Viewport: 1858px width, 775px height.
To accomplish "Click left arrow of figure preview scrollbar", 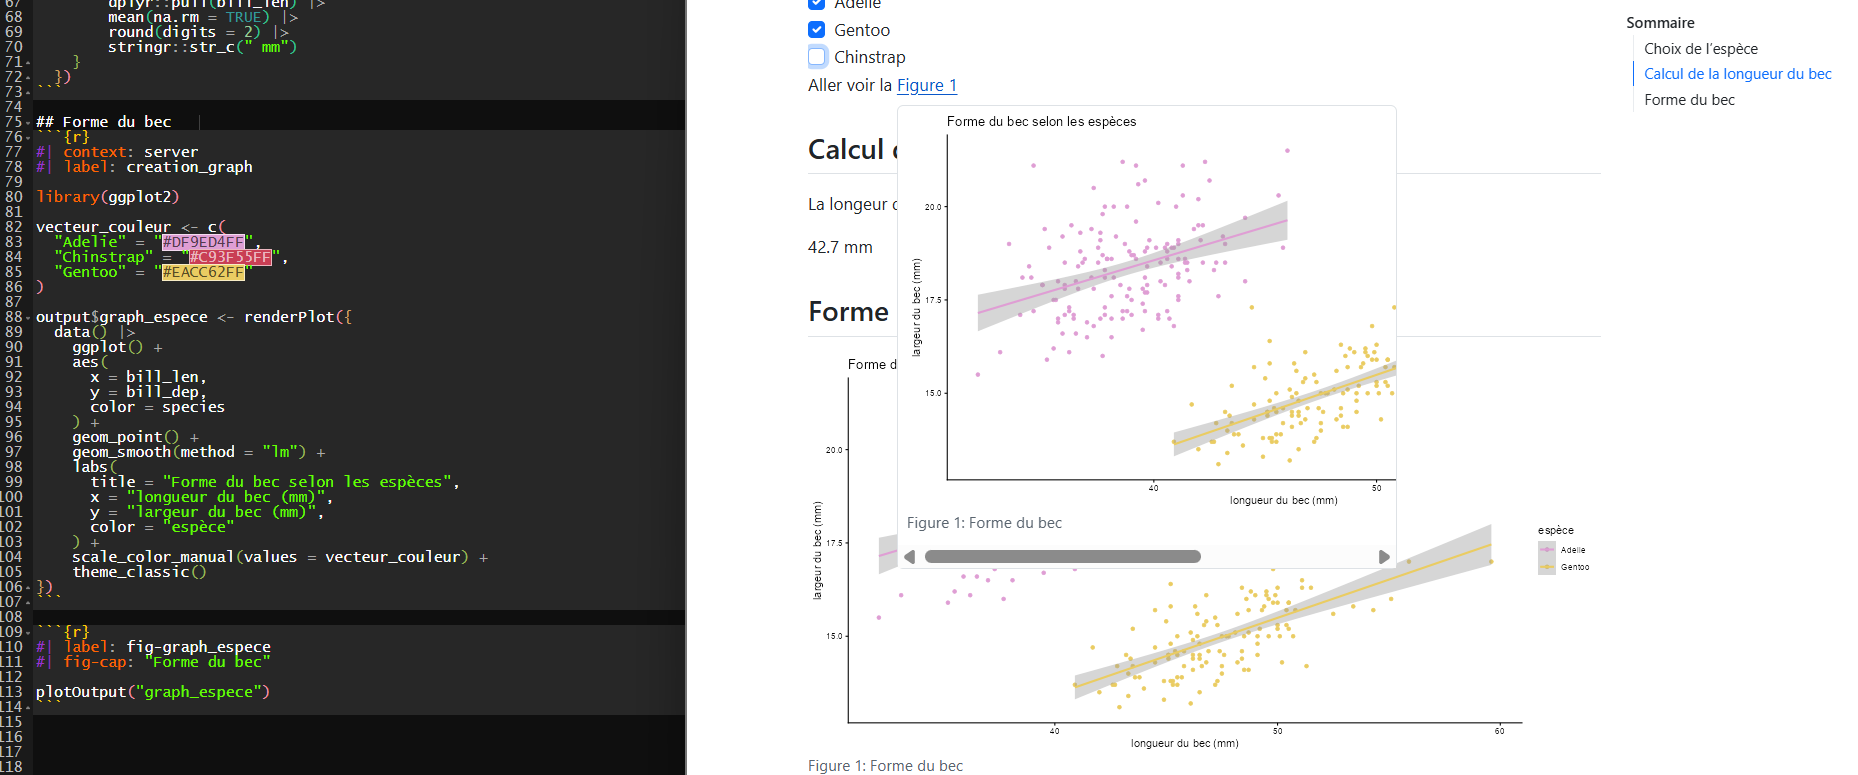I will 909,557.
